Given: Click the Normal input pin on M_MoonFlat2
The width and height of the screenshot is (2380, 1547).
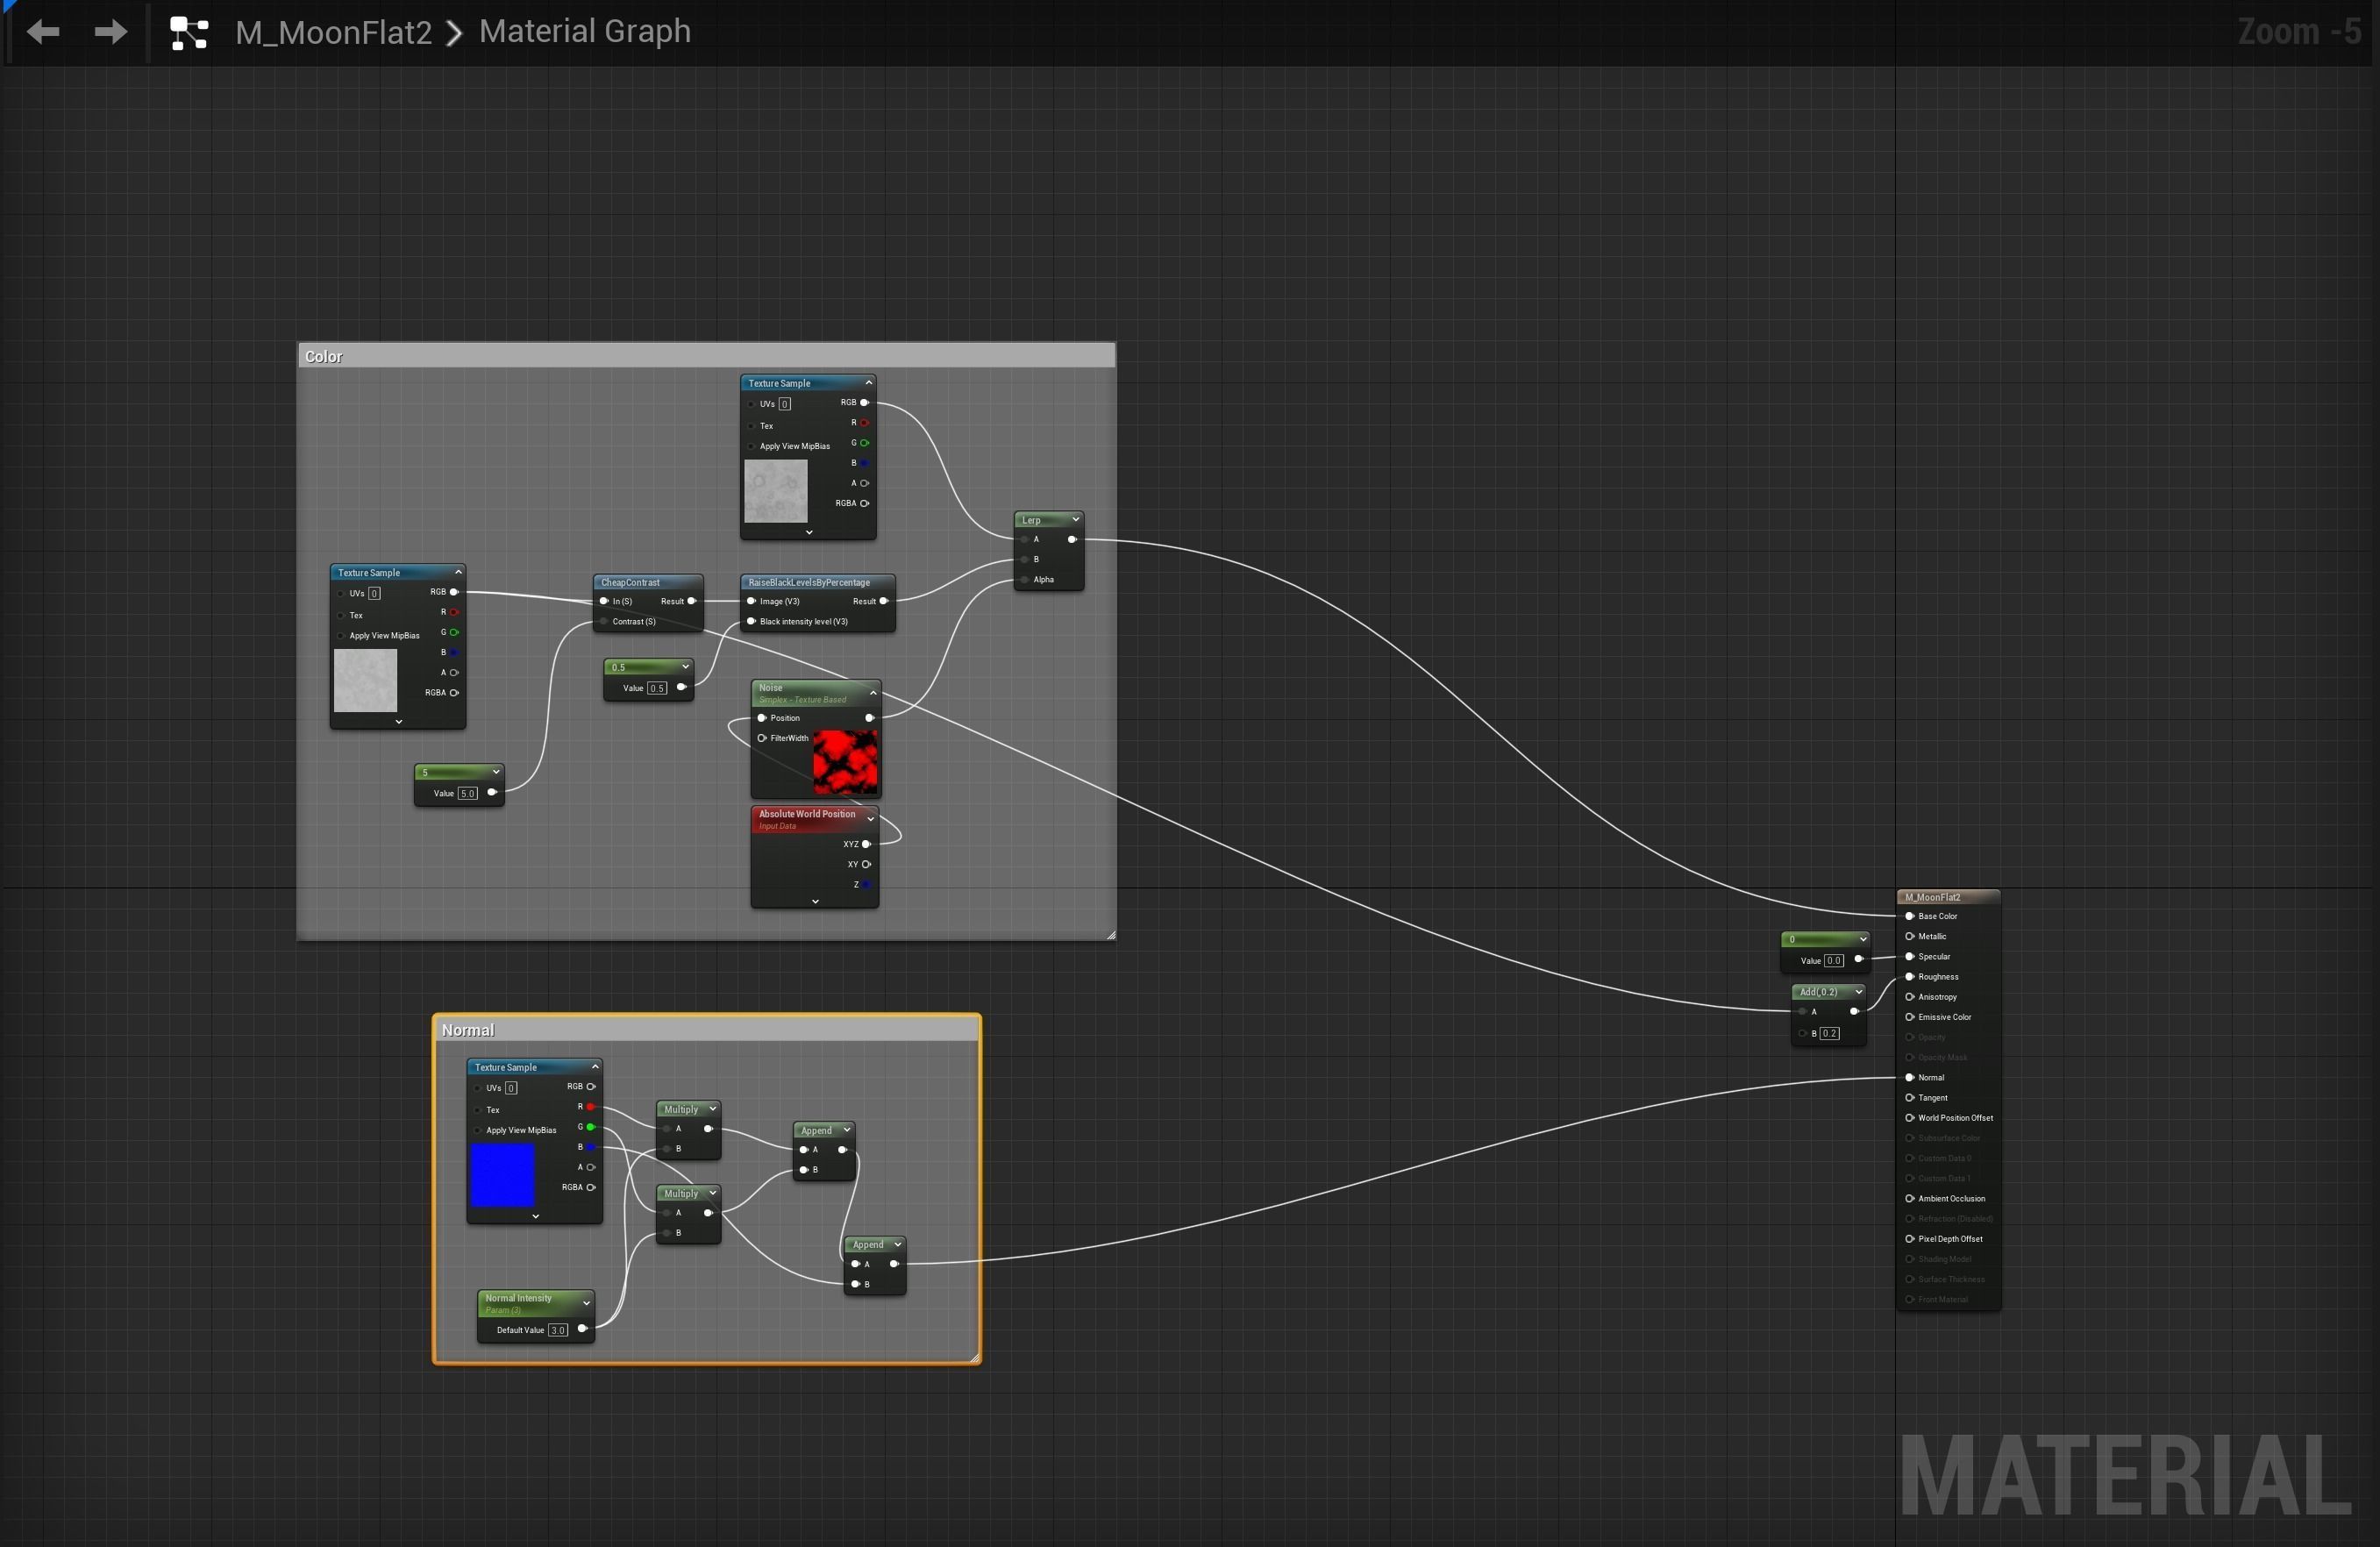Looking at the screenshot, I should 1909,1077.
